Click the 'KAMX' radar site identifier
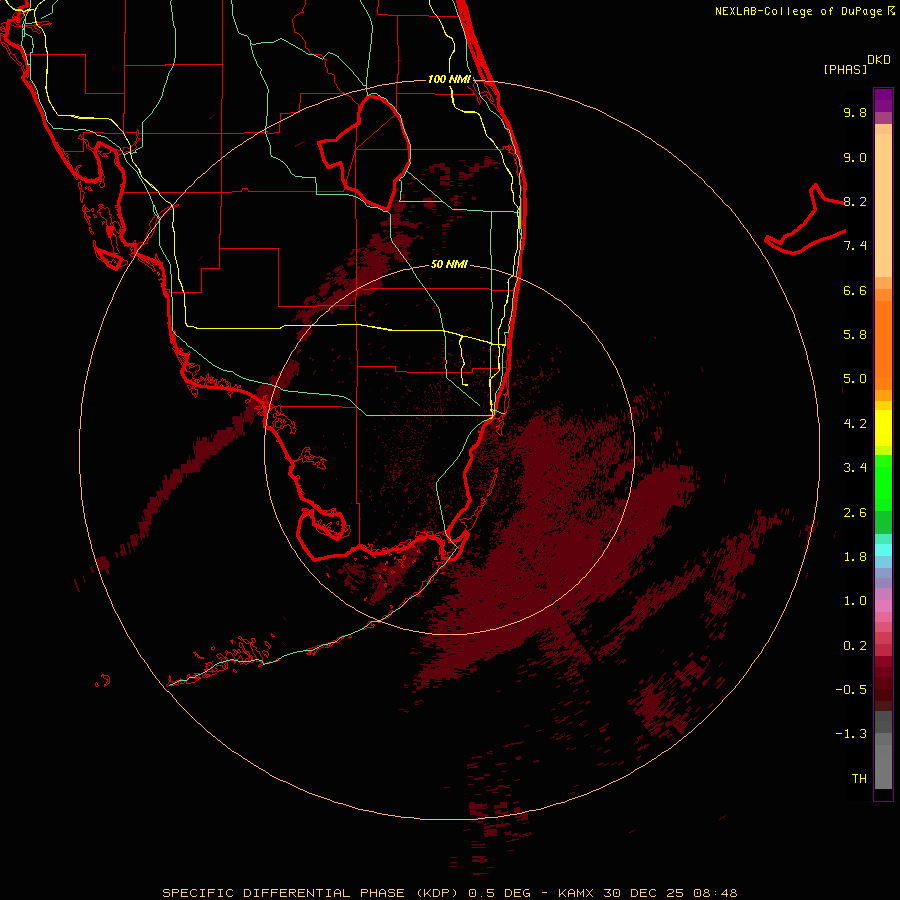This screenshot has height=900, width=900. tap(577, 893)
